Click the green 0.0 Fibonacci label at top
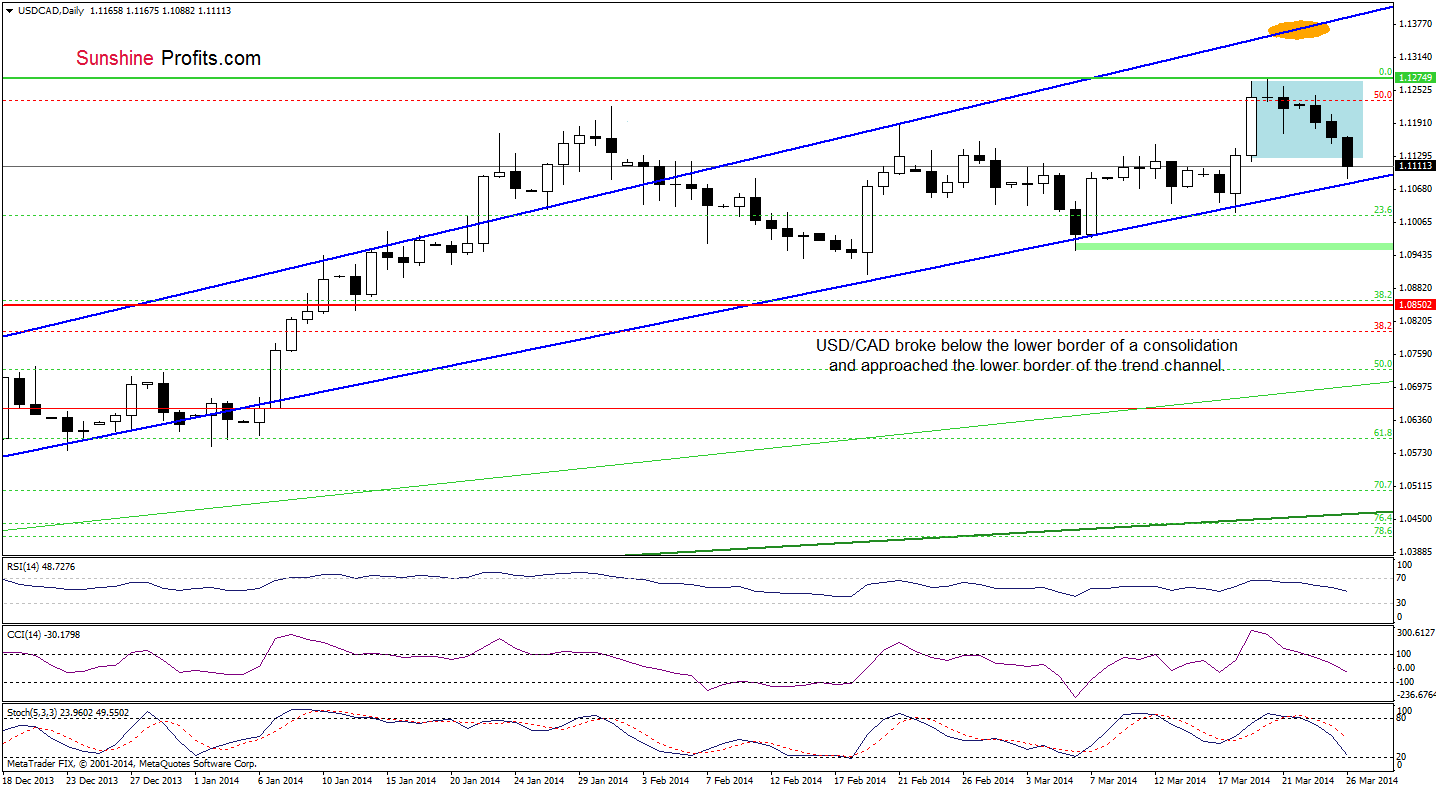 coord(1385,72)
